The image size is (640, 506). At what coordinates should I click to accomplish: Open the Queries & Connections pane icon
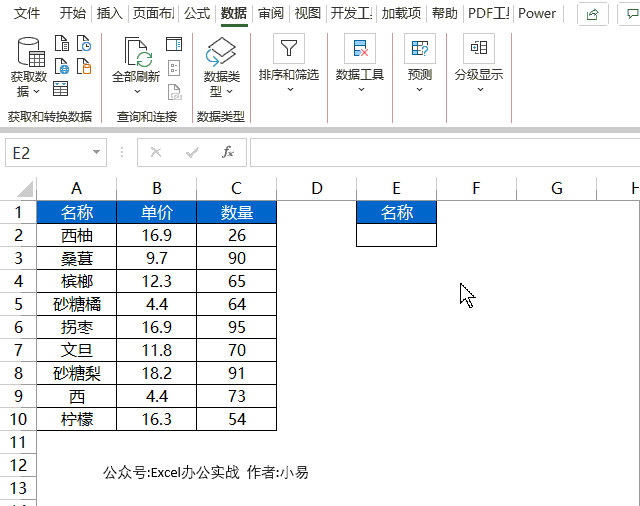tap(174, 44)
